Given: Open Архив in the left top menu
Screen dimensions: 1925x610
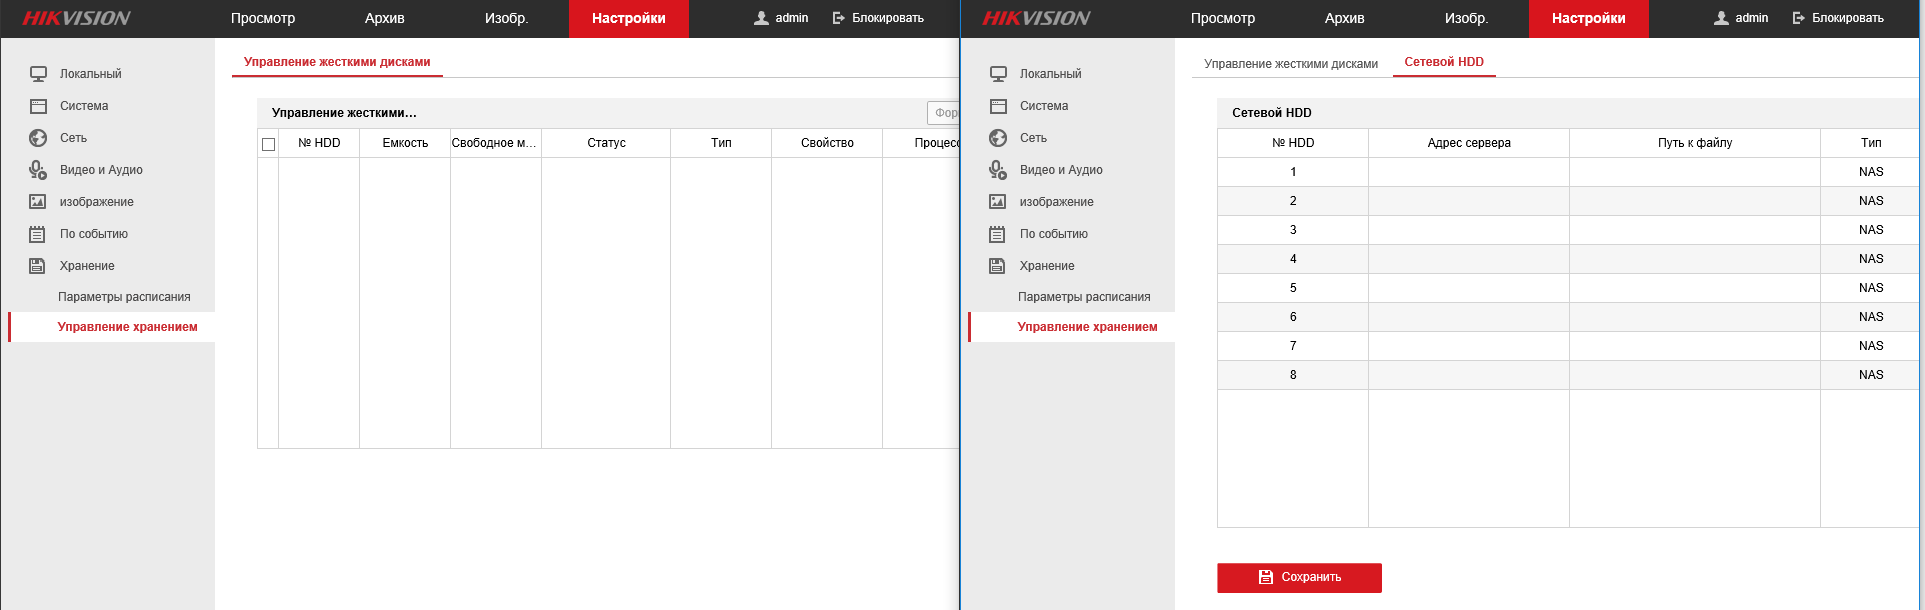Looking at the screenshot, I should click(x=384, y=18).
